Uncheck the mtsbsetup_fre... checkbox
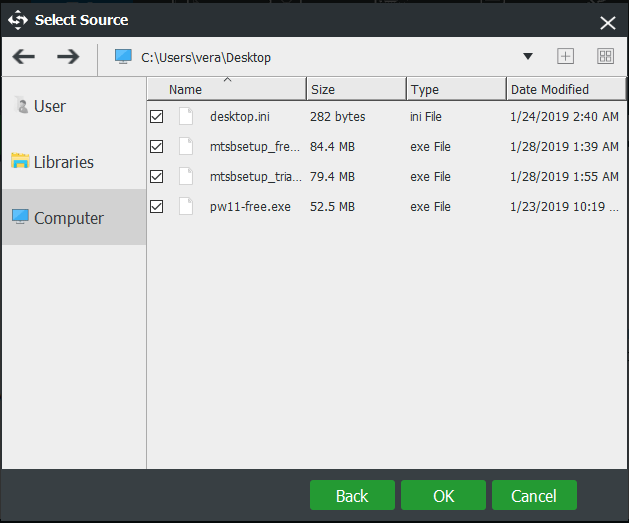Image resolution: width=629 pixels, height=523 pixels. click(x=156, y=147)
